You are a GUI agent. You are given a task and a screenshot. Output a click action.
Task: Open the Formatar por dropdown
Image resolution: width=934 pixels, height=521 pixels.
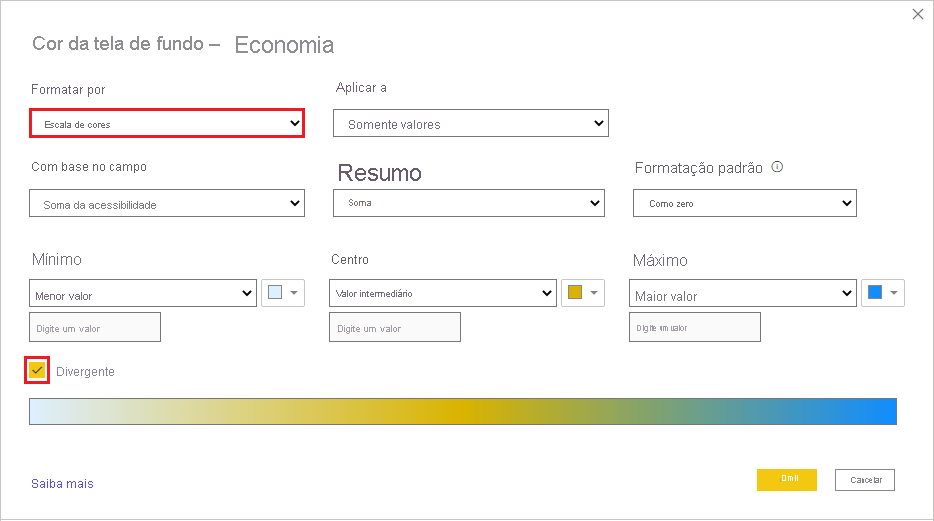[x=167, y=123]
